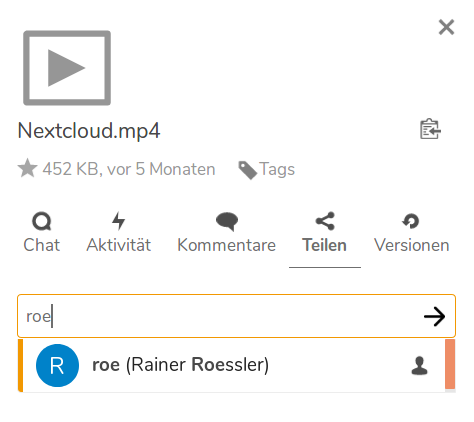The height and width of the screenshot is (422, 474).
Task: Confirm share input with arrow button
Action: [x=434, y=316]
